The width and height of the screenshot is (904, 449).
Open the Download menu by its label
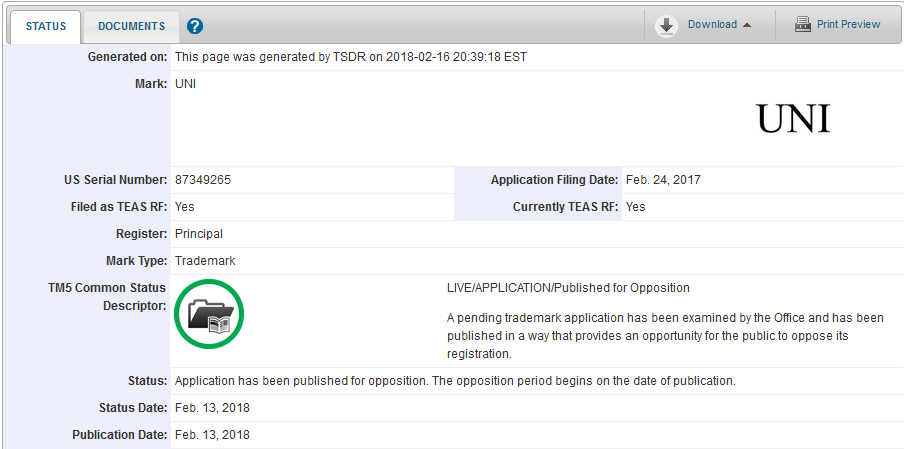click(x=712, y=24)
